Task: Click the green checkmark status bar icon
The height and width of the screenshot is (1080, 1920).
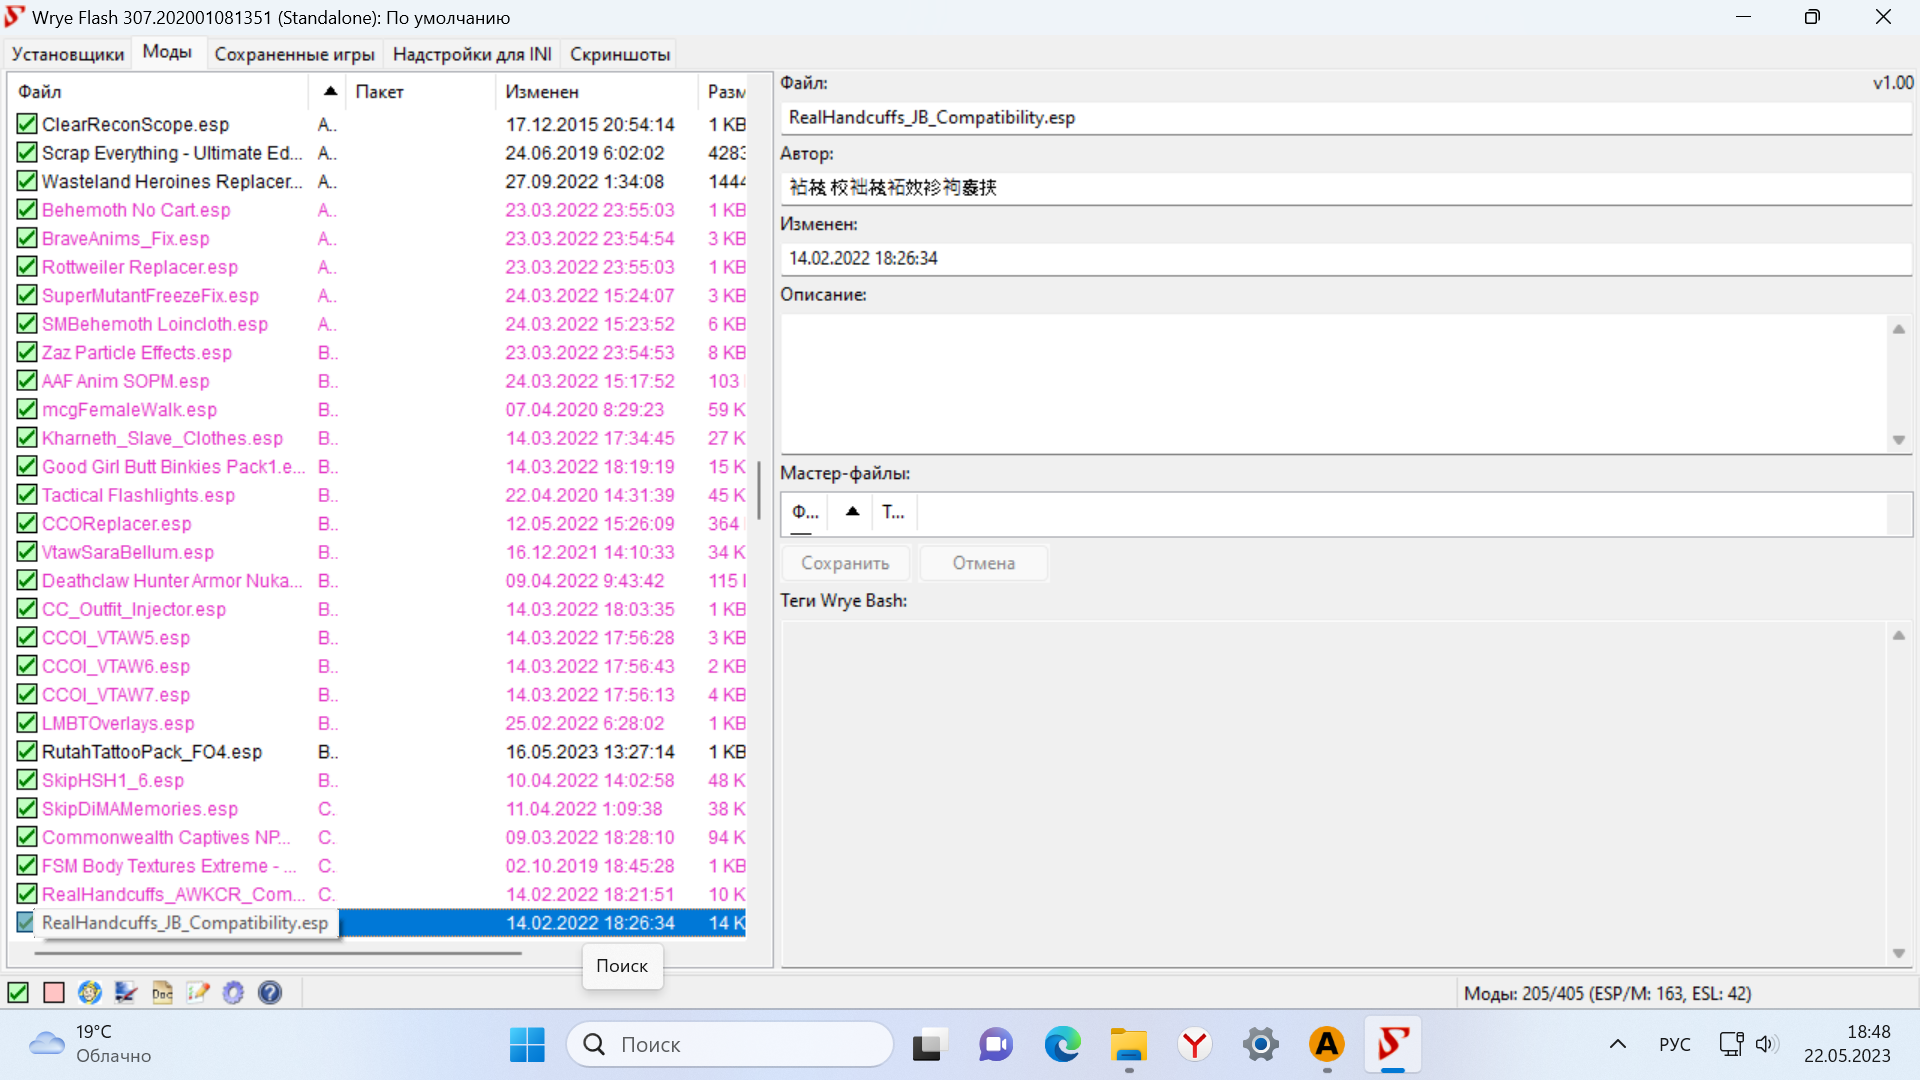Action: (18, 992)
